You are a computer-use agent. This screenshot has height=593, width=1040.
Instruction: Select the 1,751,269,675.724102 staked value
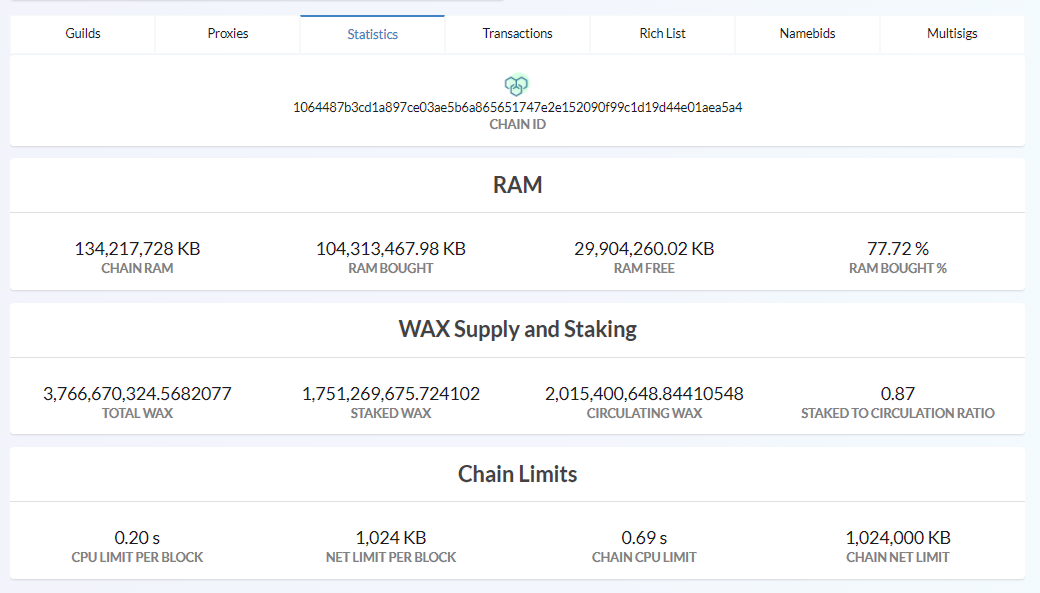[391, 394]
